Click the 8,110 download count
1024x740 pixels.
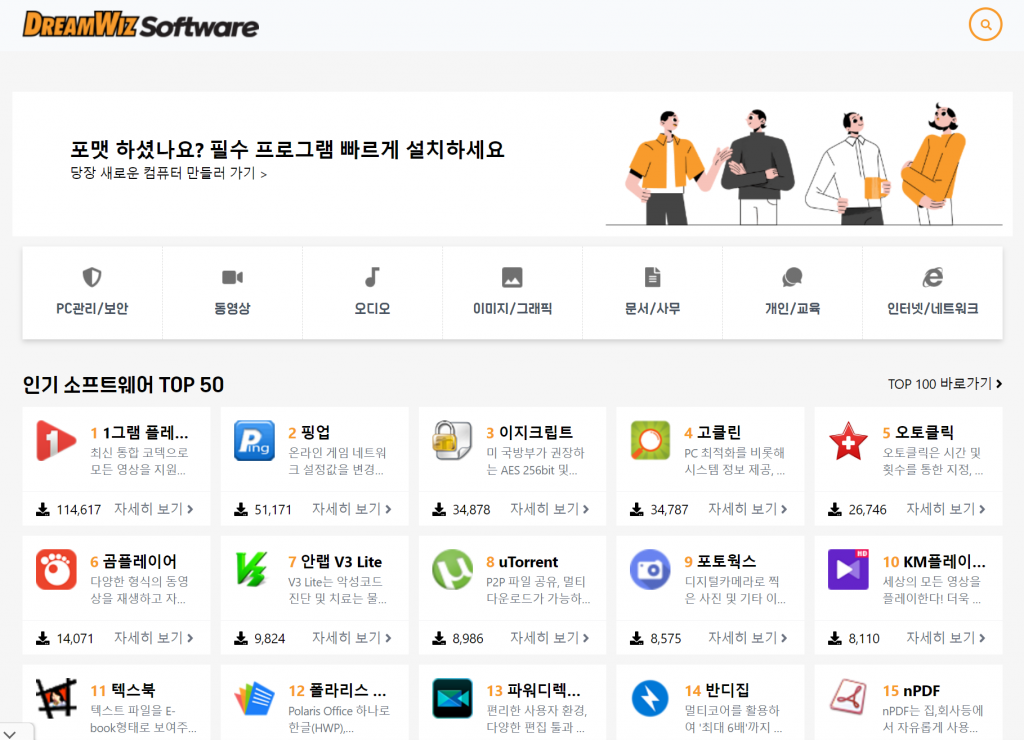coord(864,638)
